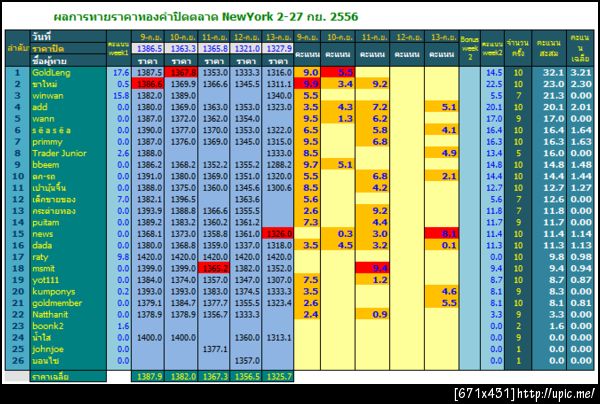Select price 1340.0 in winwan row
Screen dimensions: 600x404
(x=278, y=96)
